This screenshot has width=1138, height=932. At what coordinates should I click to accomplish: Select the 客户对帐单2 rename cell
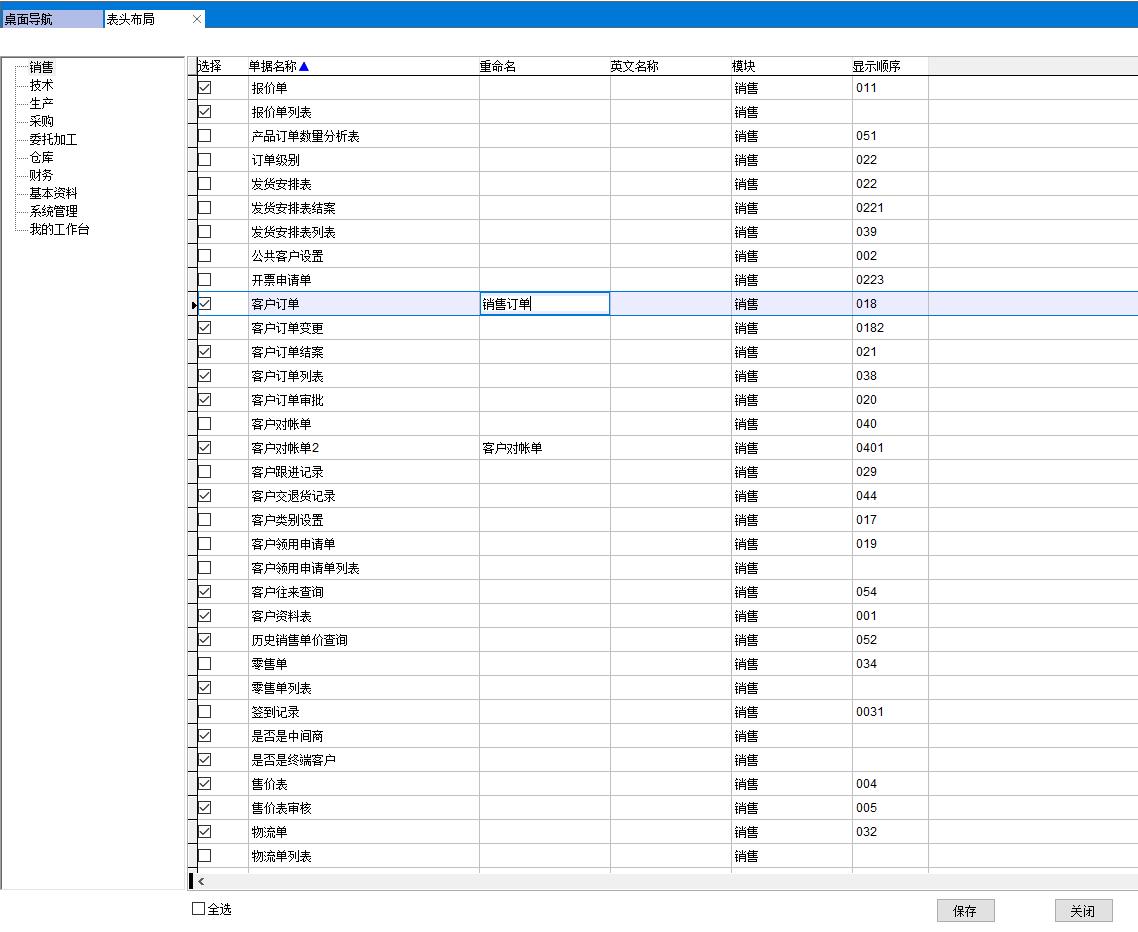(544, 448)
